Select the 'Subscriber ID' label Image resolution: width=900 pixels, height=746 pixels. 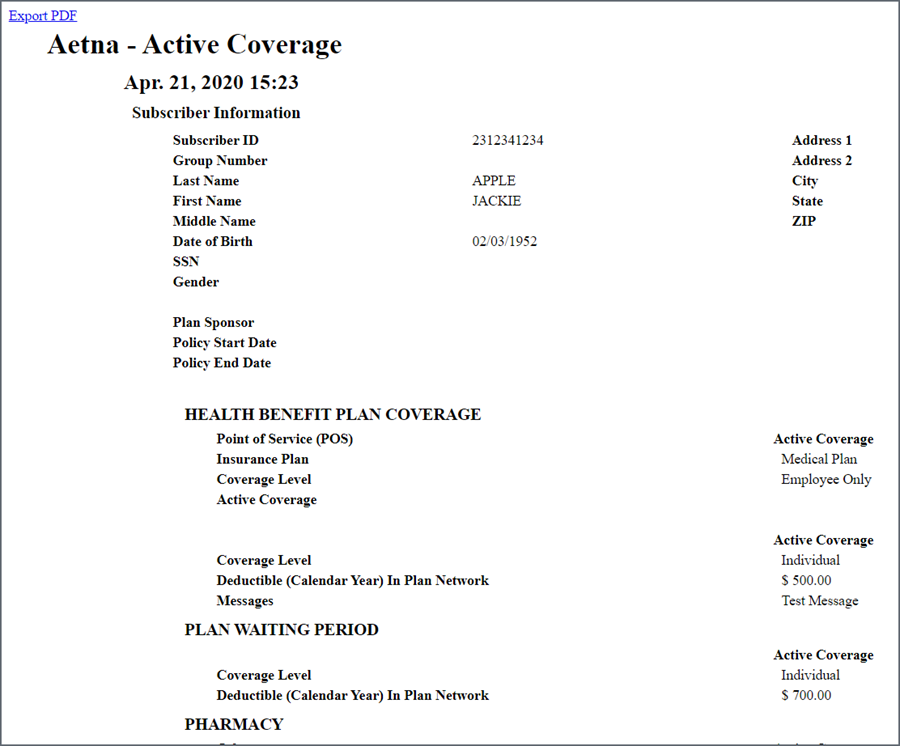click(216, 140)
